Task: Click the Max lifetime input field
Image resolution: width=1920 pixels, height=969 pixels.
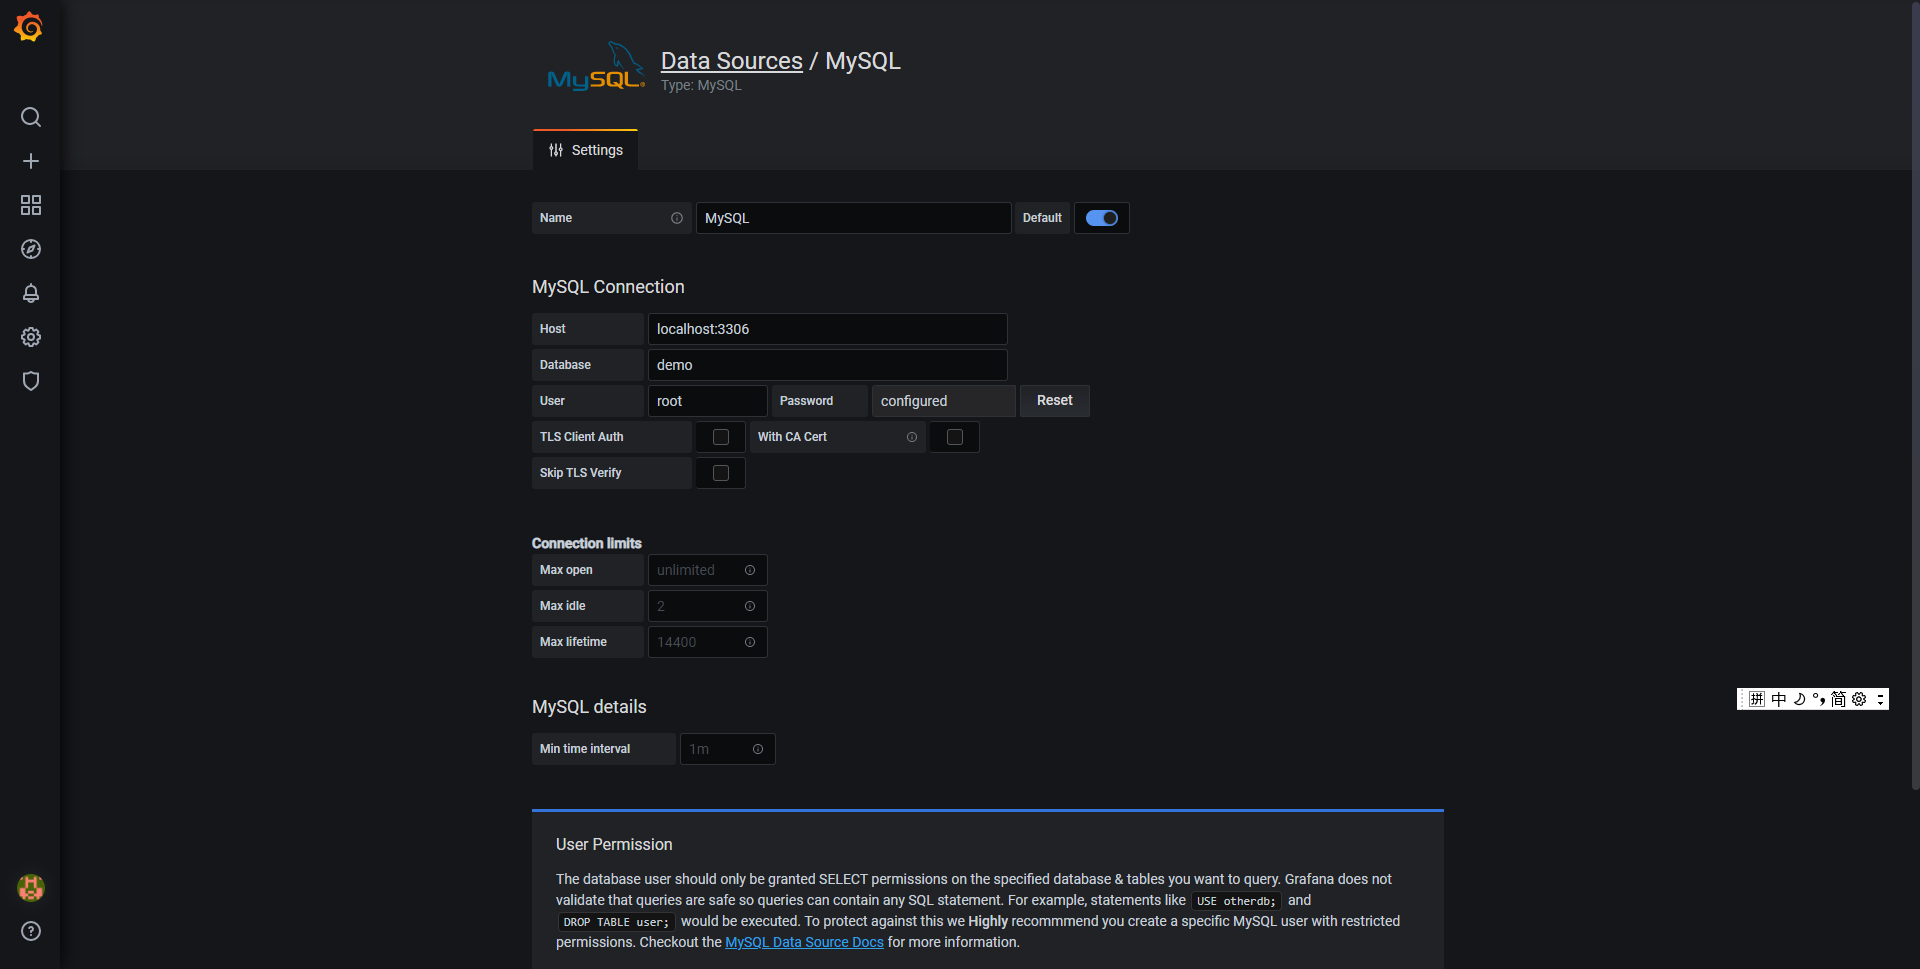Action: 708,642
